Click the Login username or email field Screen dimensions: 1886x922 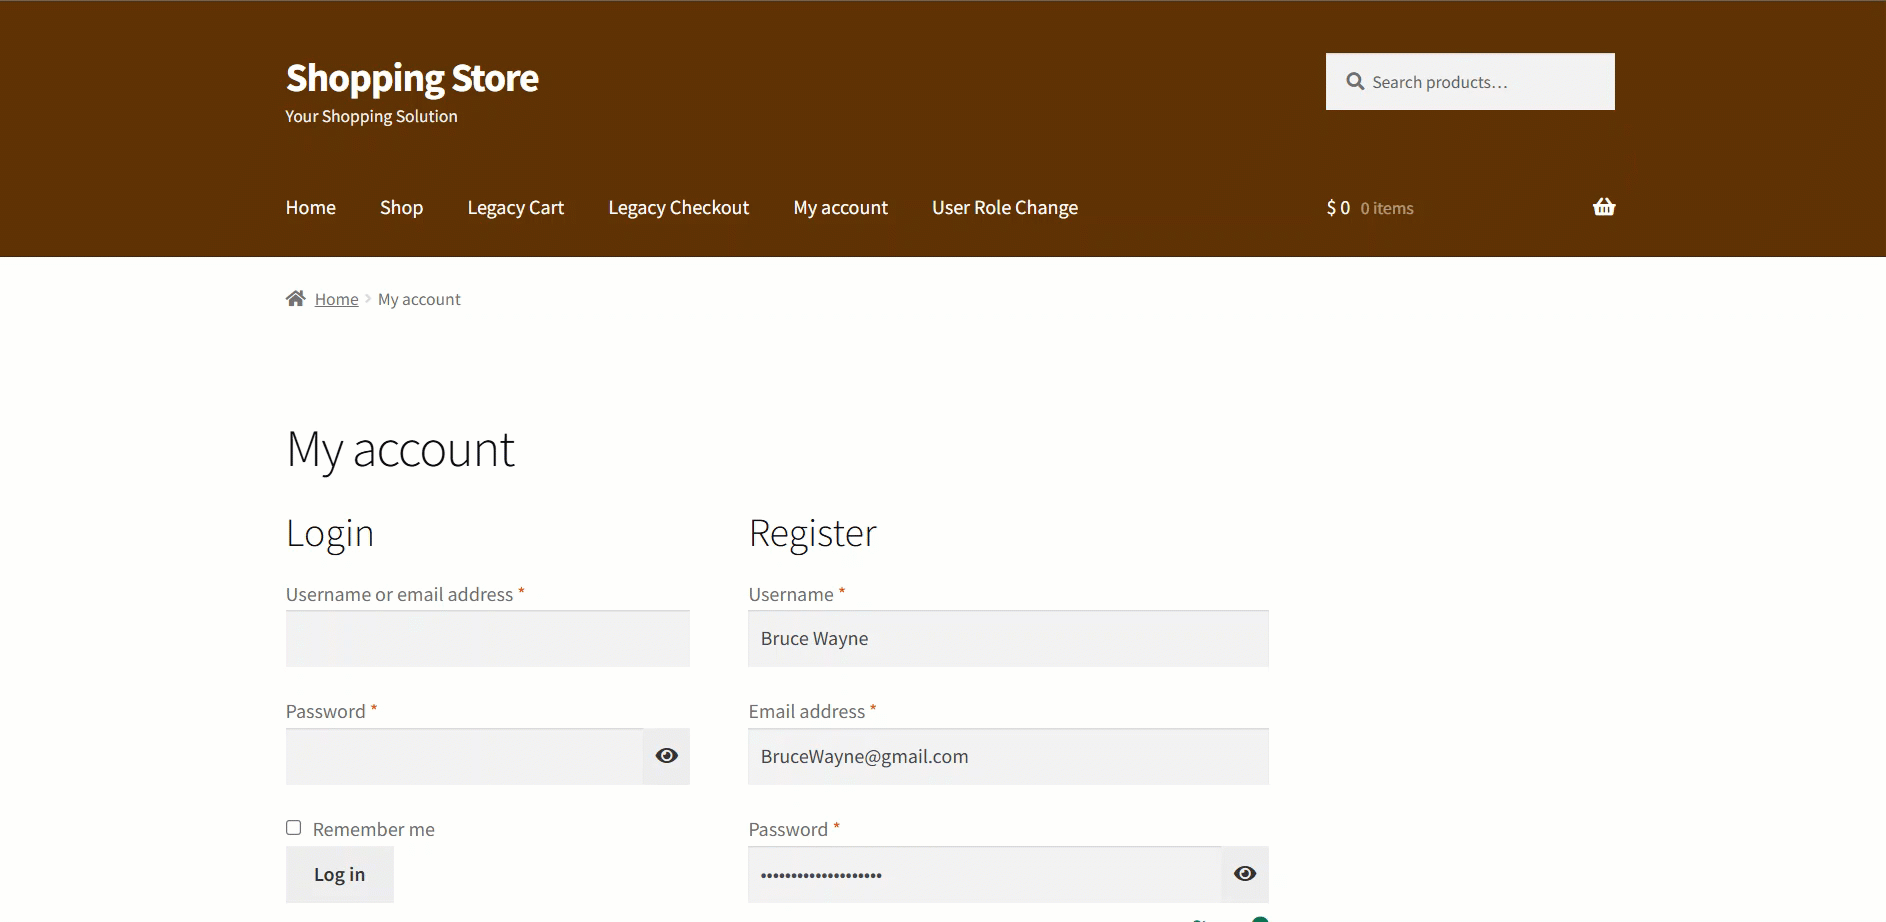coord(487,639)
